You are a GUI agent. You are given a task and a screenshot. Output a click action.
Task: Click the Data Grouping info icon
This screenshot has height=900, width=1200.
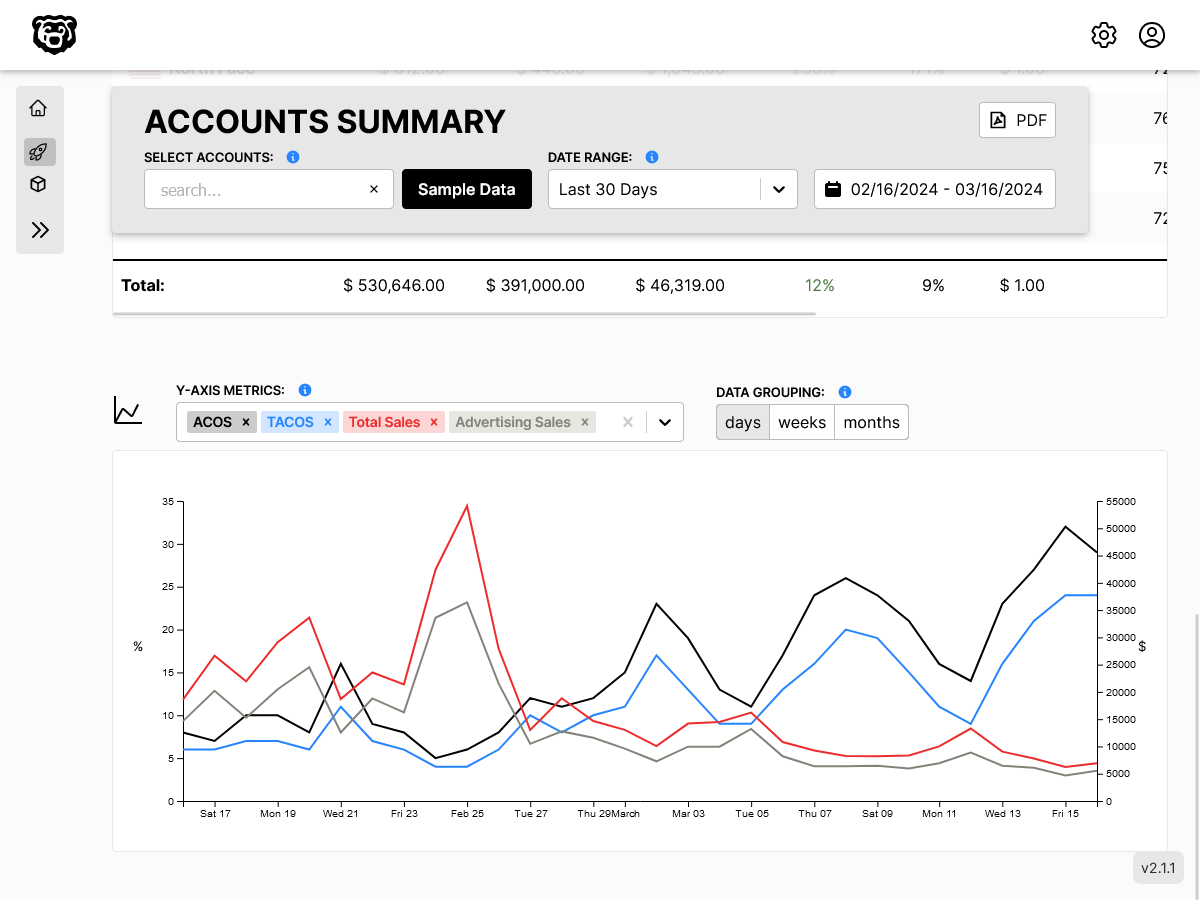coord(844,392)
